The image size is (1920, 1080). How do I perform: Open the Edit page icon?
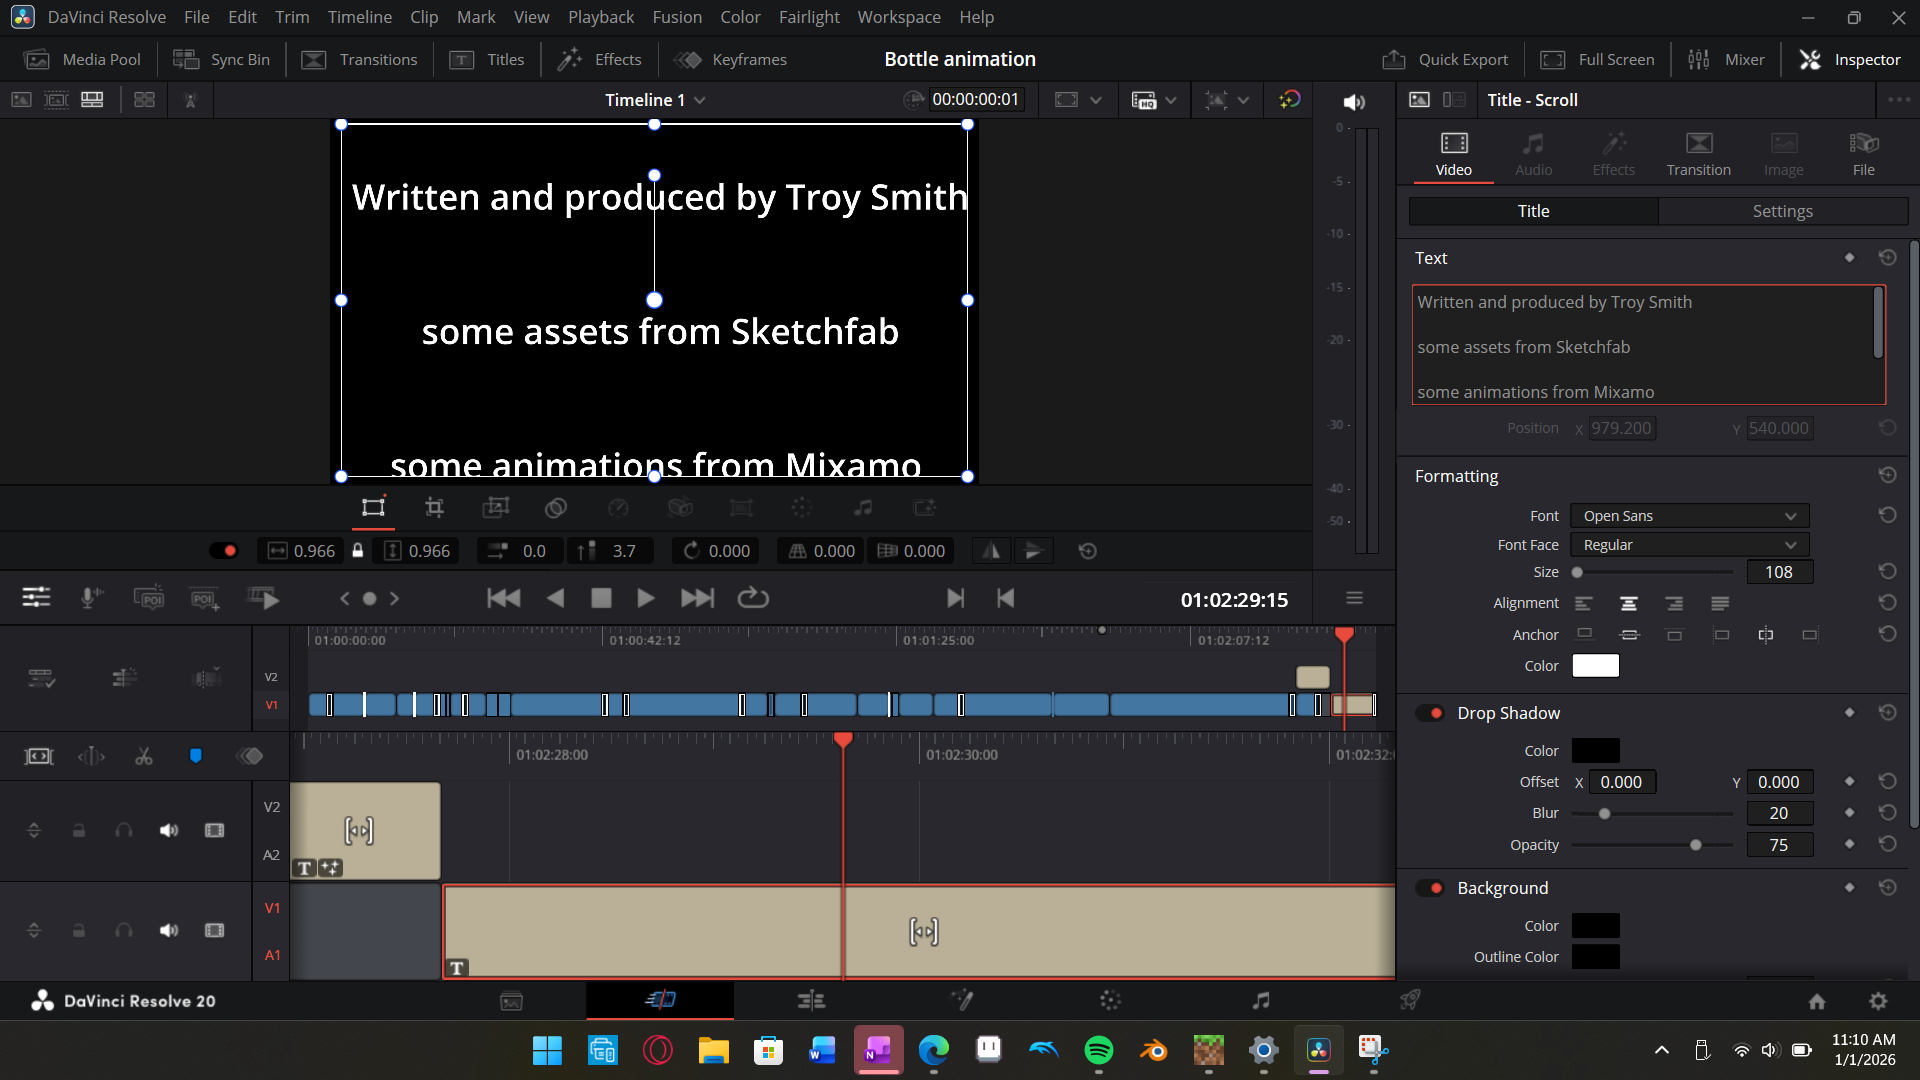point(811,1000)
